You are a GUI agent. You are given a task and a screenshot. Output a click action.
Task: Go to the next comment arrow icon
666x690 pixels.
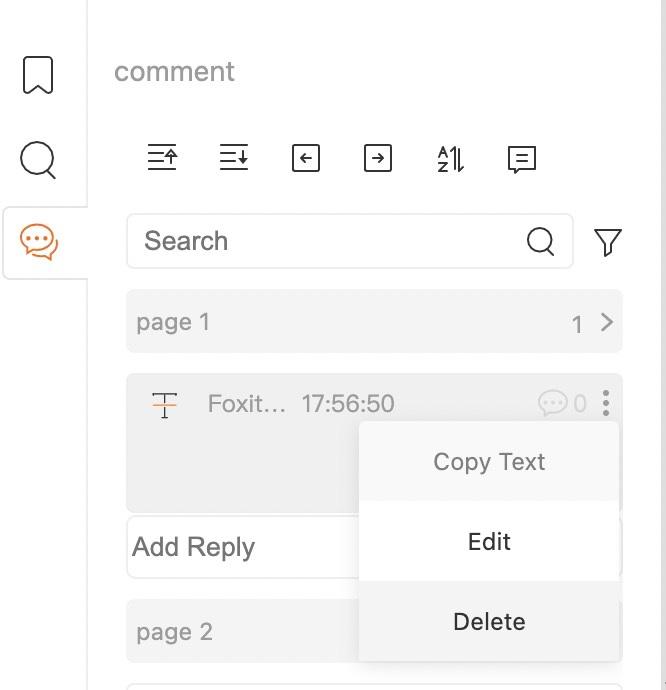tap(378, 158)
